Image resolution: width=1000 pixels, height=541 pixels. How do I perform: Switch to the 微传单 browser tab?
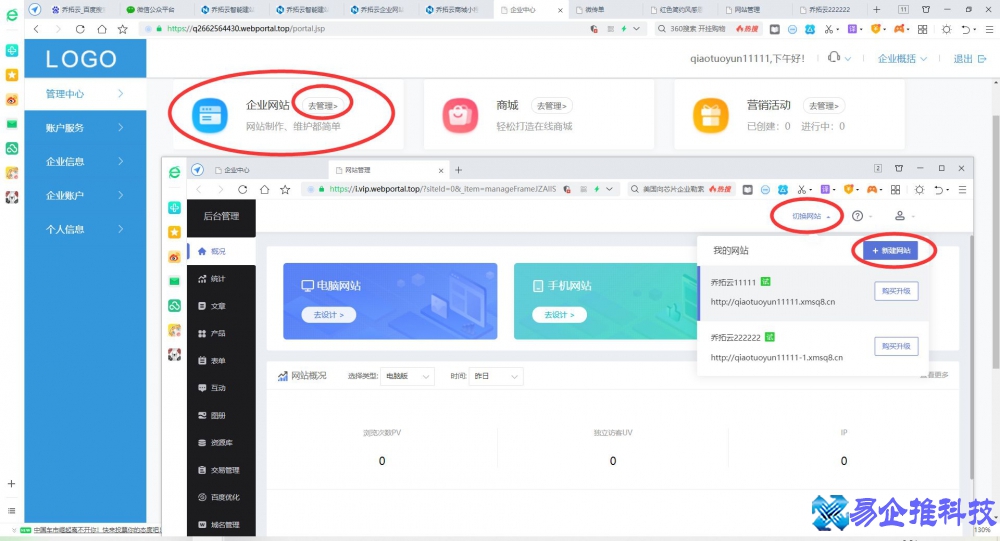[604, 10]
